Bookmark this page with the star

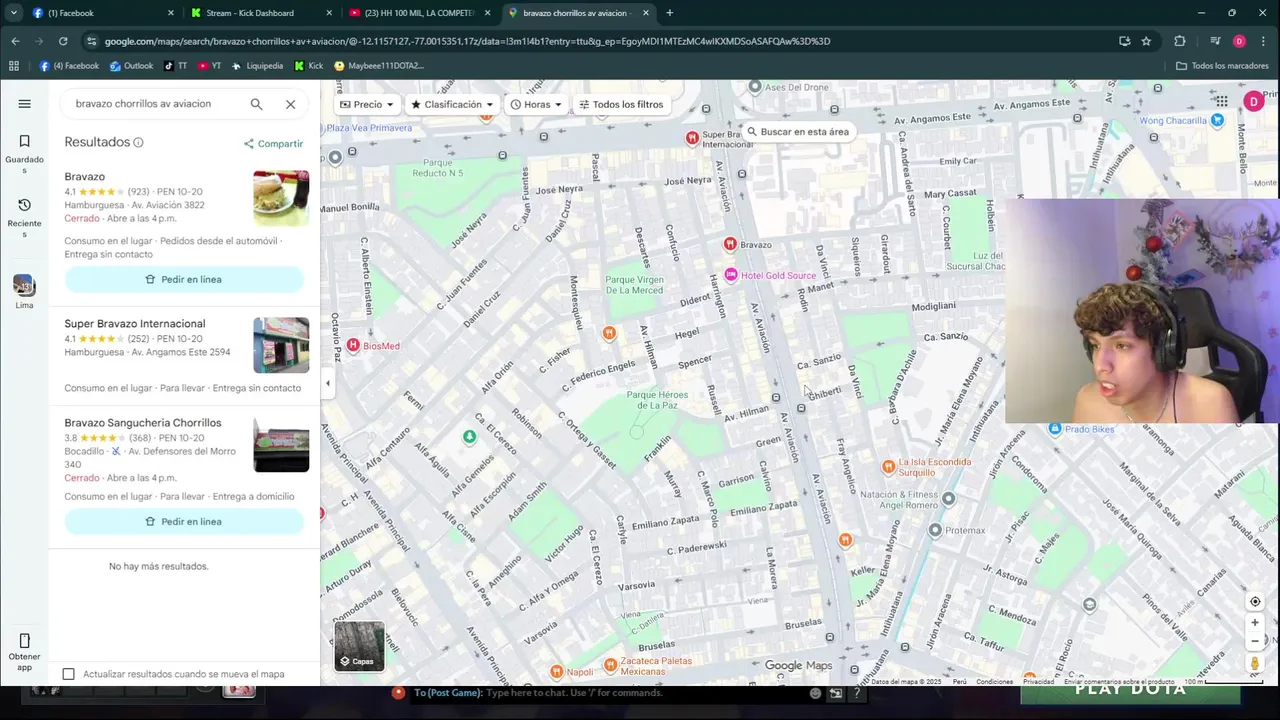coord(1146,41)
